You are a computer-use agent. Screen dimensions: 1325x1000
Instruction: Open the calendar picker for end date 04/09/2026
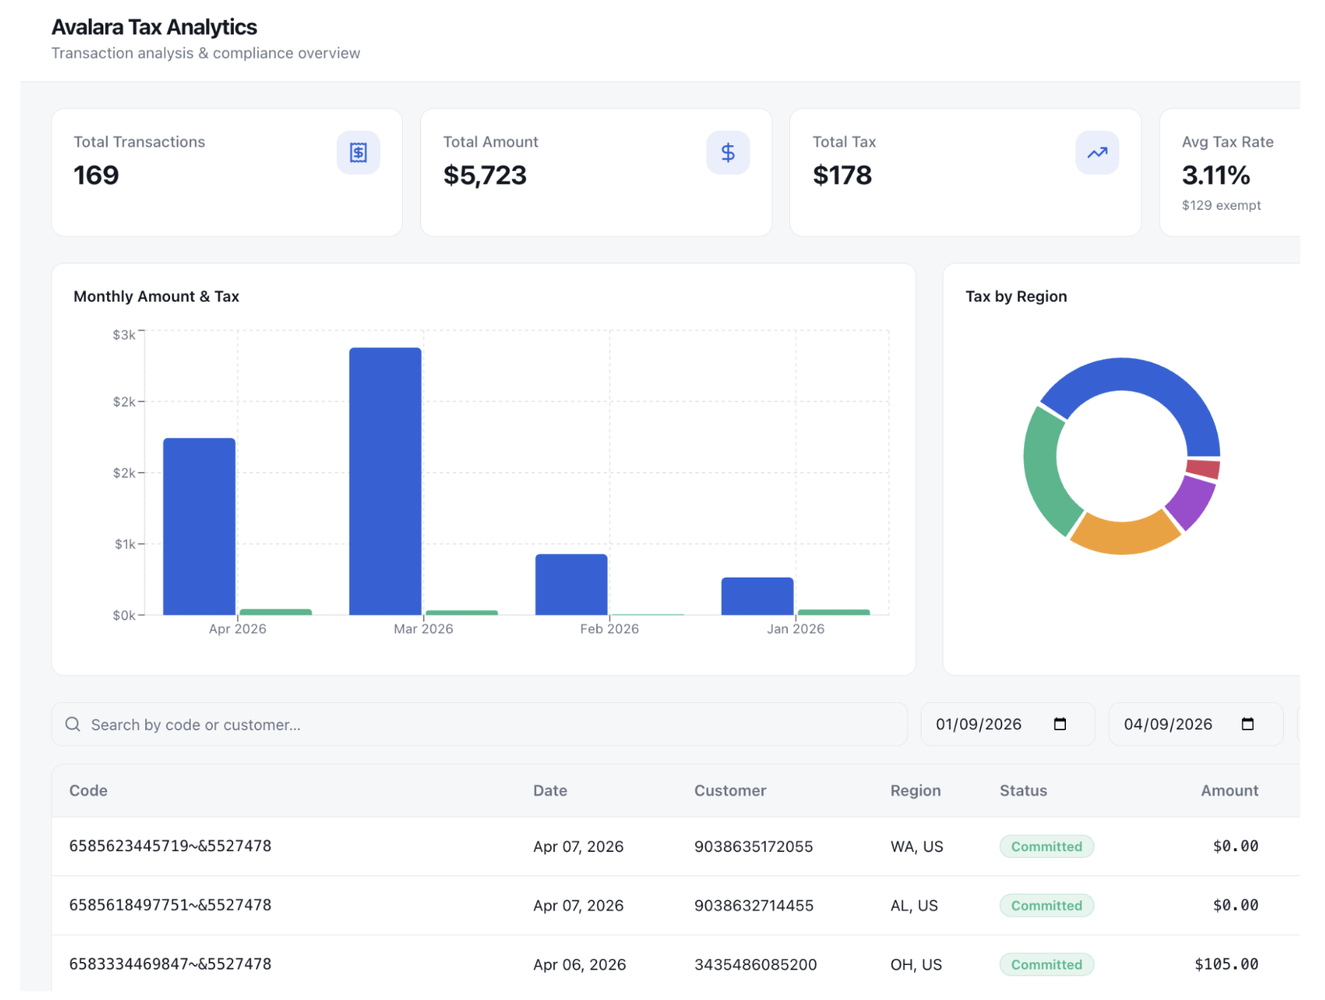point(1247,723)
